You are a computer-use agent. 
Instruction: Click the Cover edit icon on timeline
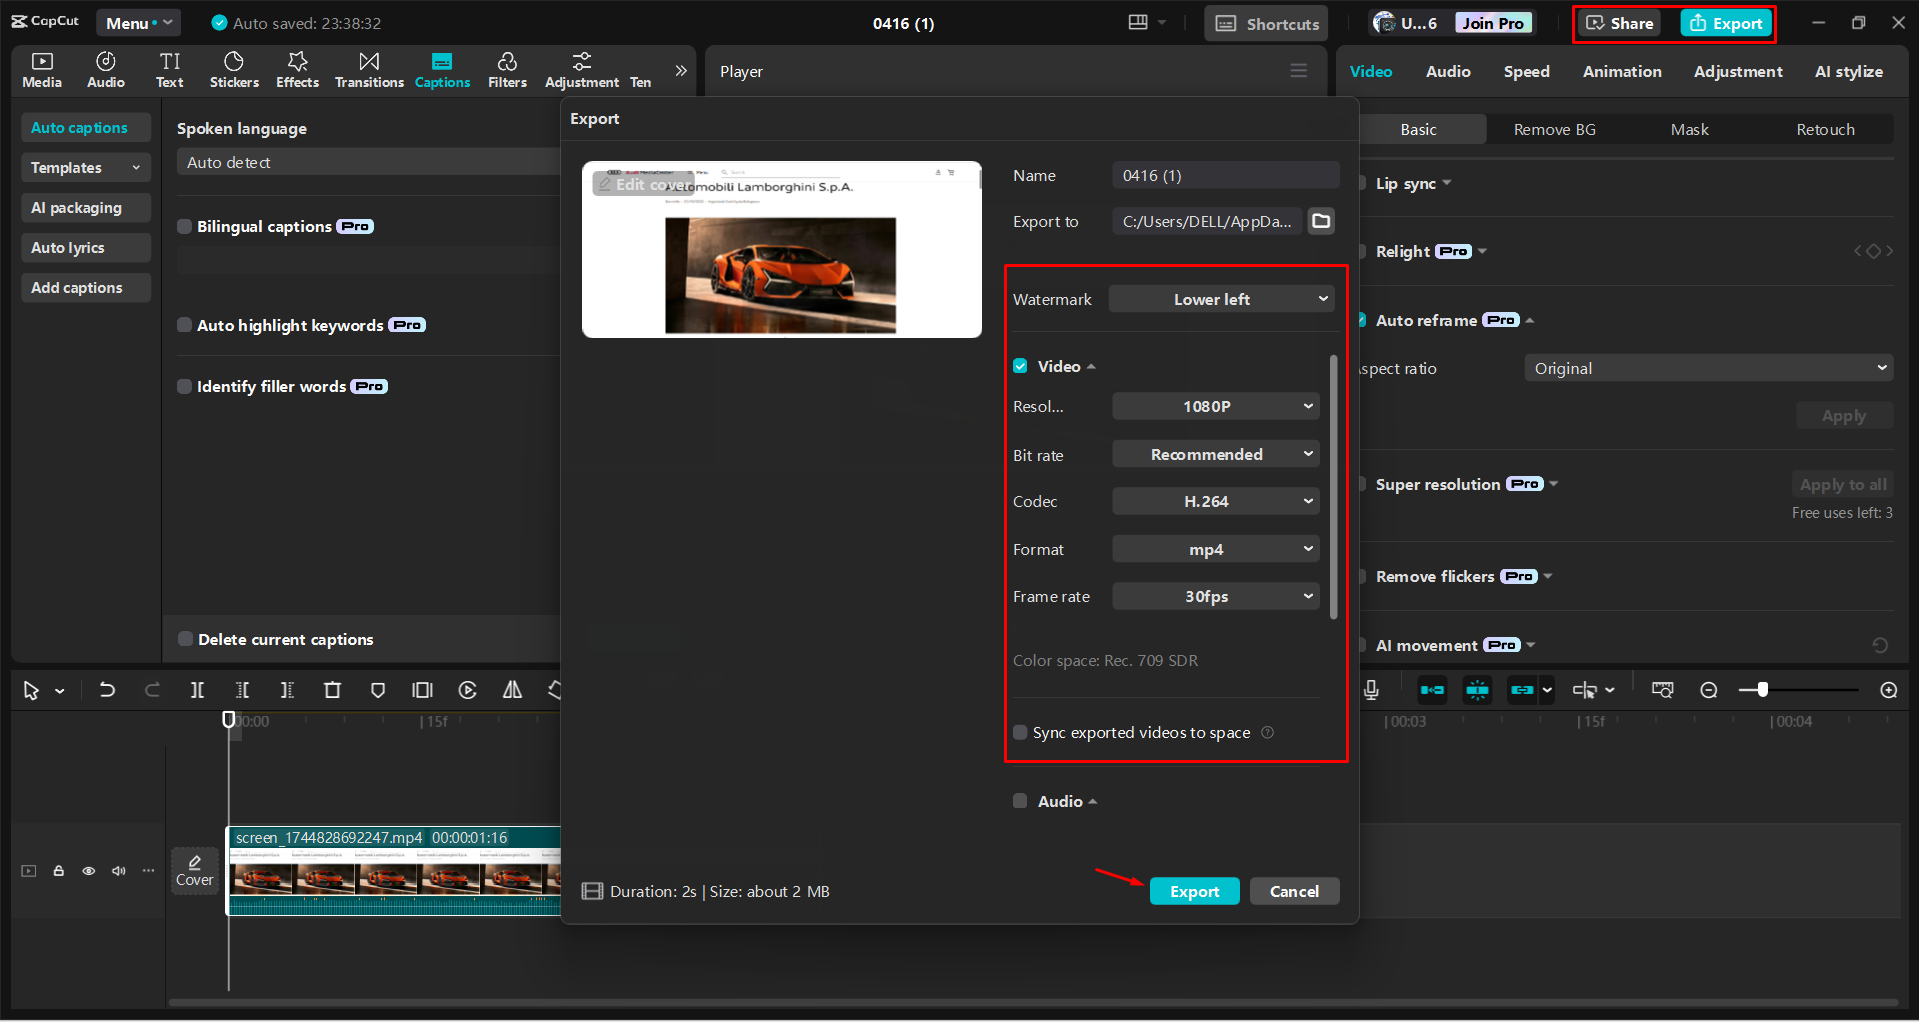pos(195,870)
